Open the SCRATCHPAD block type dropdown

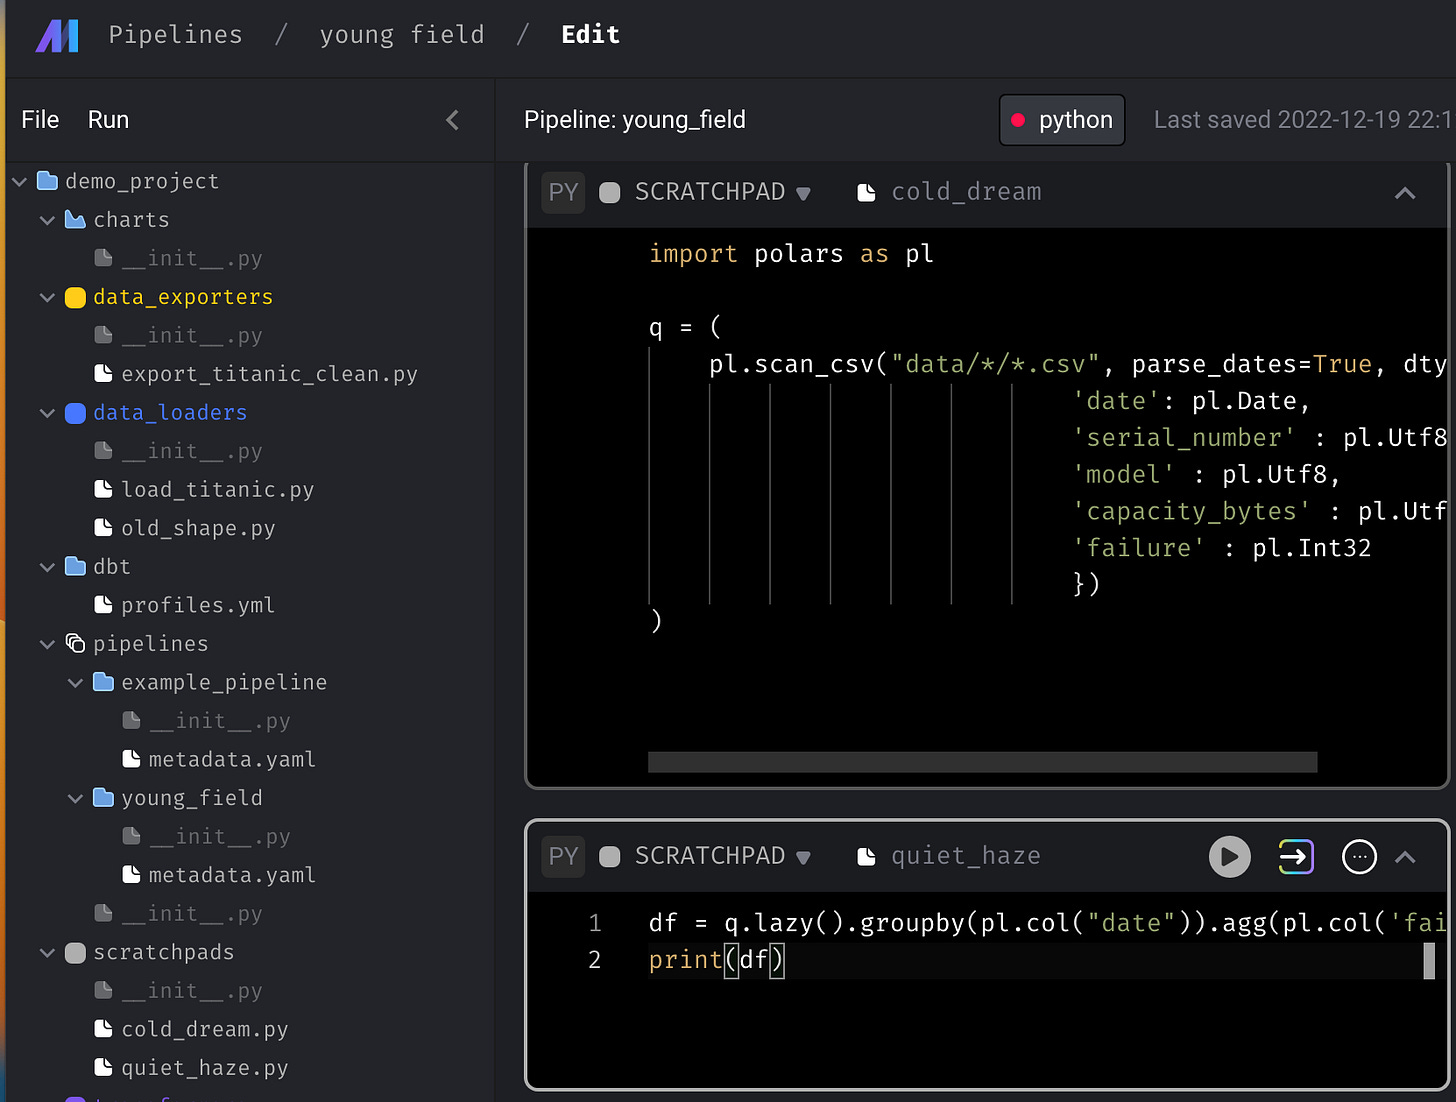click(804, 193)
